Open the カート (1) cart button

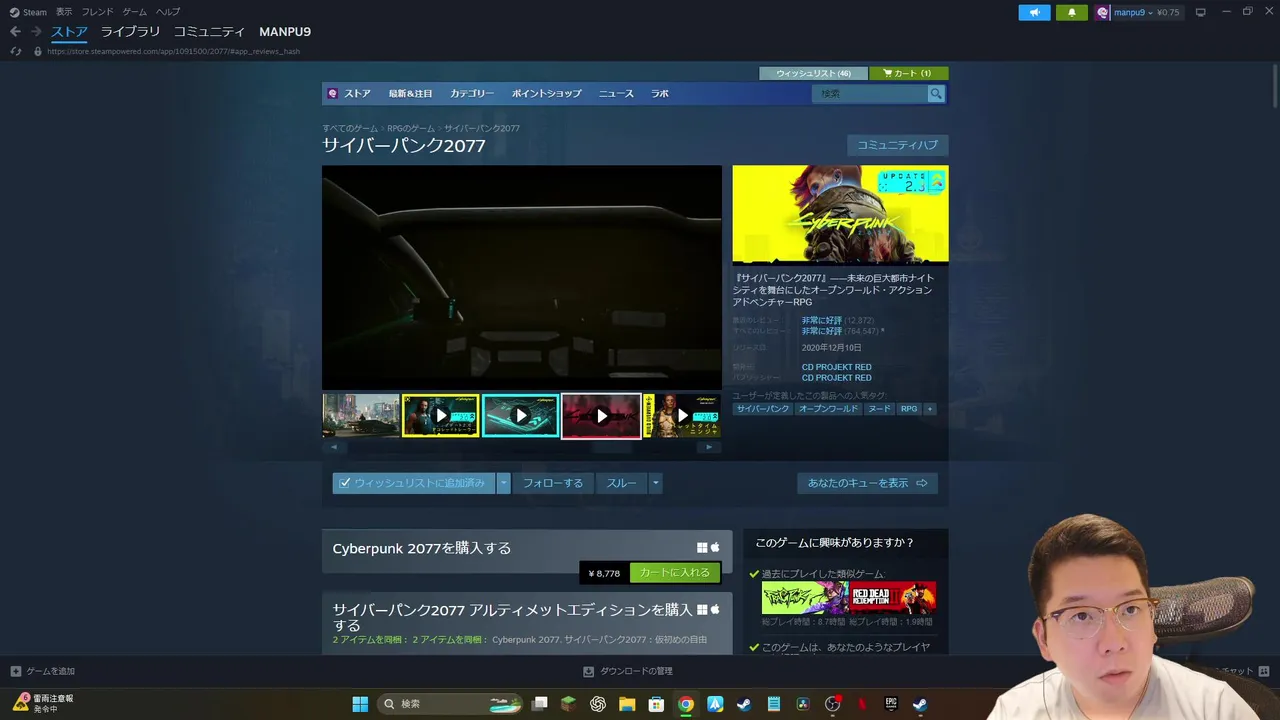tap(909, 73)
